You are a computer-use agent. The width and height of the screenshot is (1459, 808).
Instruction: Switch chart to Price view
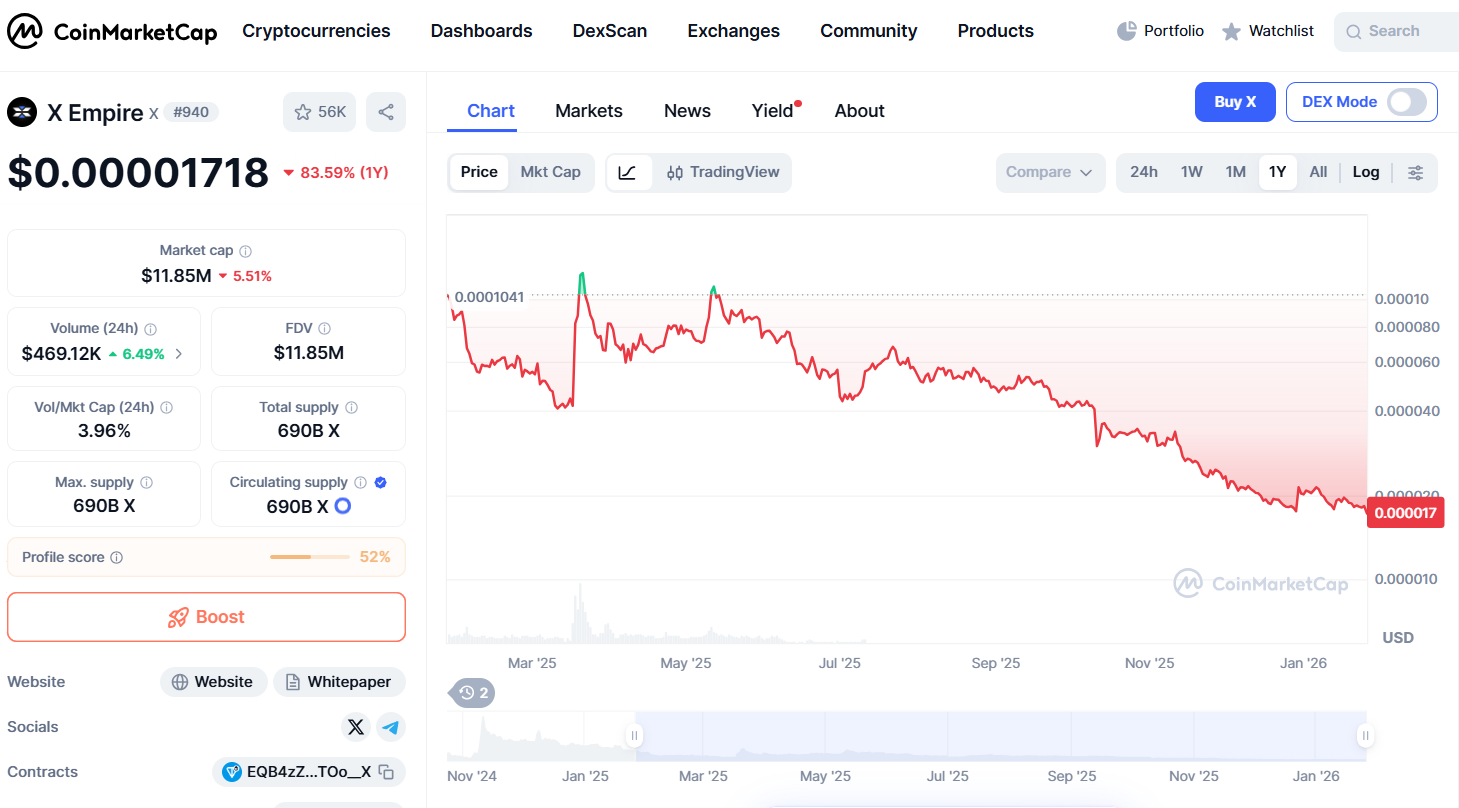(x=479, y=172)
